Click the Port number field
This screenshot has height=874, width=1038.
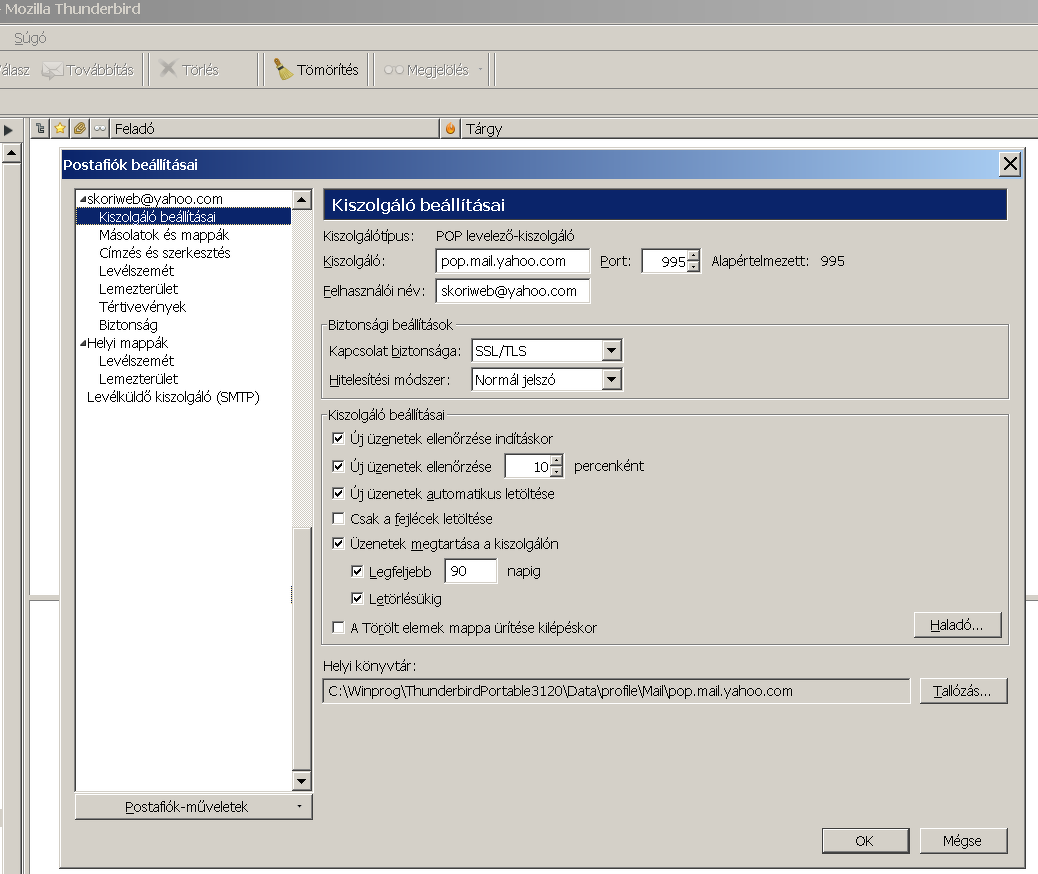[665, 262]
